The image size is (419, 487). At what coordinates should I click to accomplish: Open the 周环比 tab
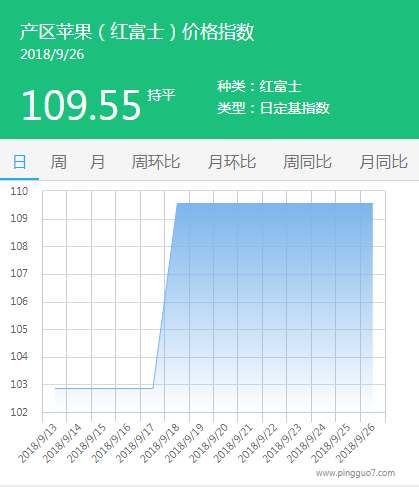(156, 162)
